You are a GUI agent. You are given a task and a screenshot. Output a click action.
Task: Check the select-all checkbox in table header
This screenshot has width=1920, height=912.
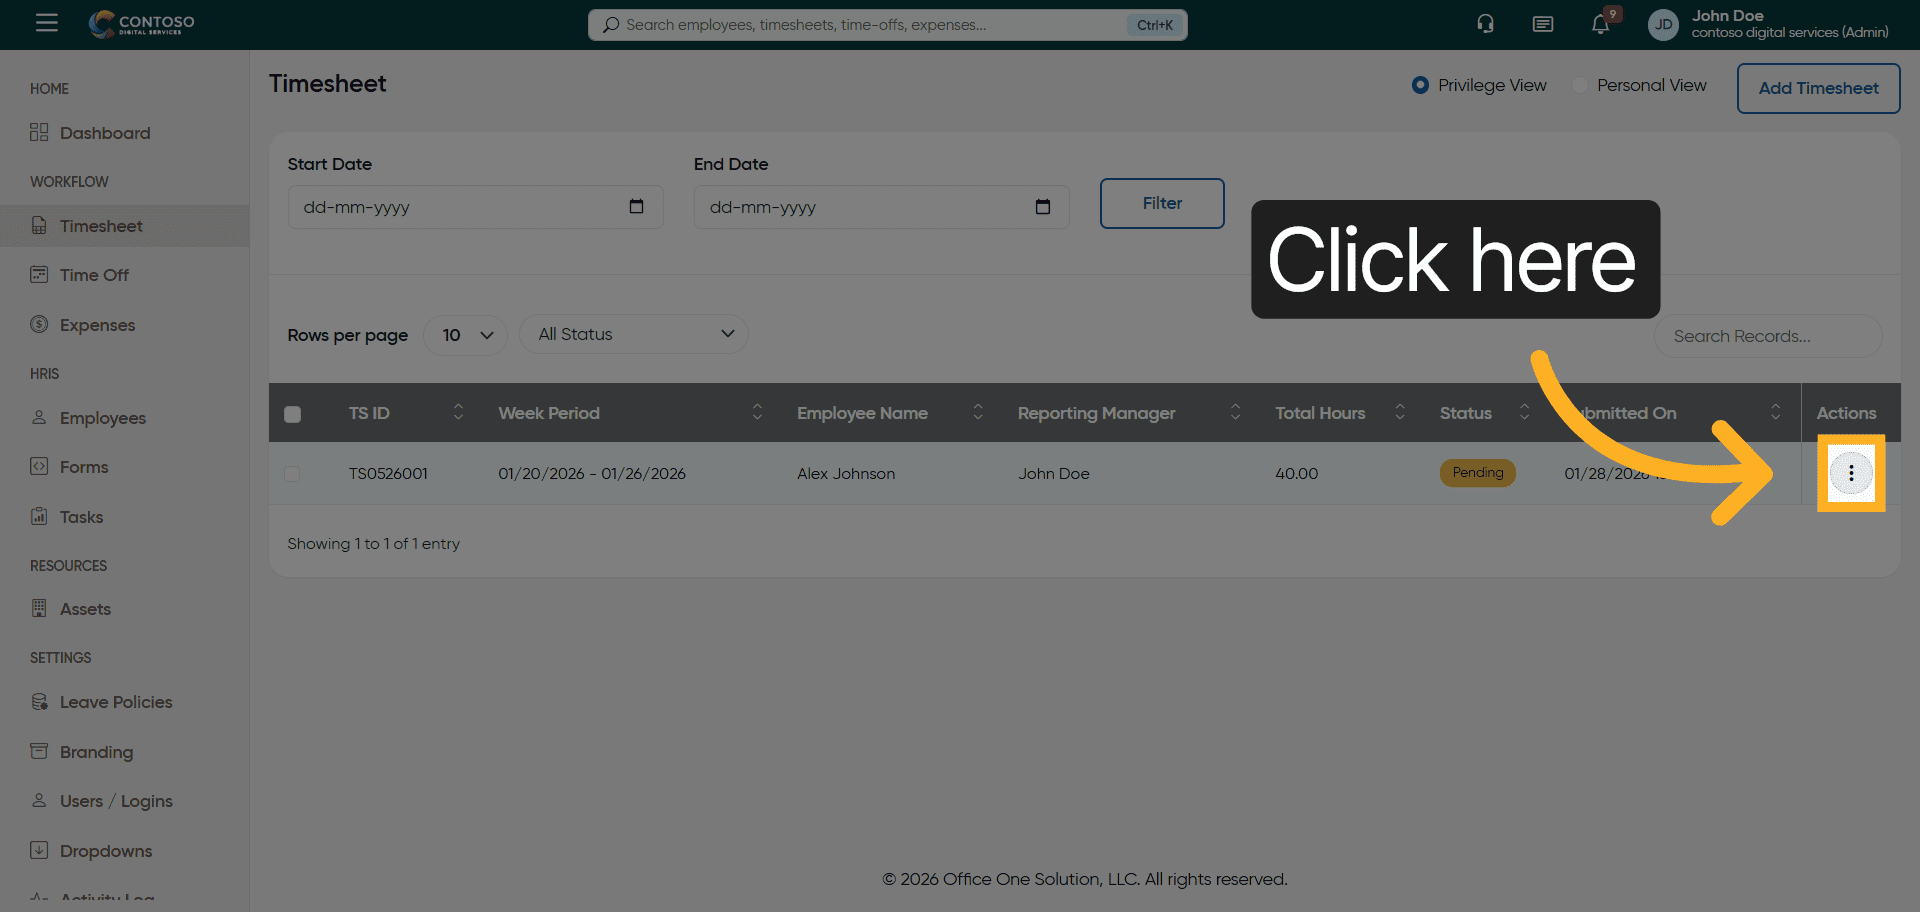coord(293,414)
